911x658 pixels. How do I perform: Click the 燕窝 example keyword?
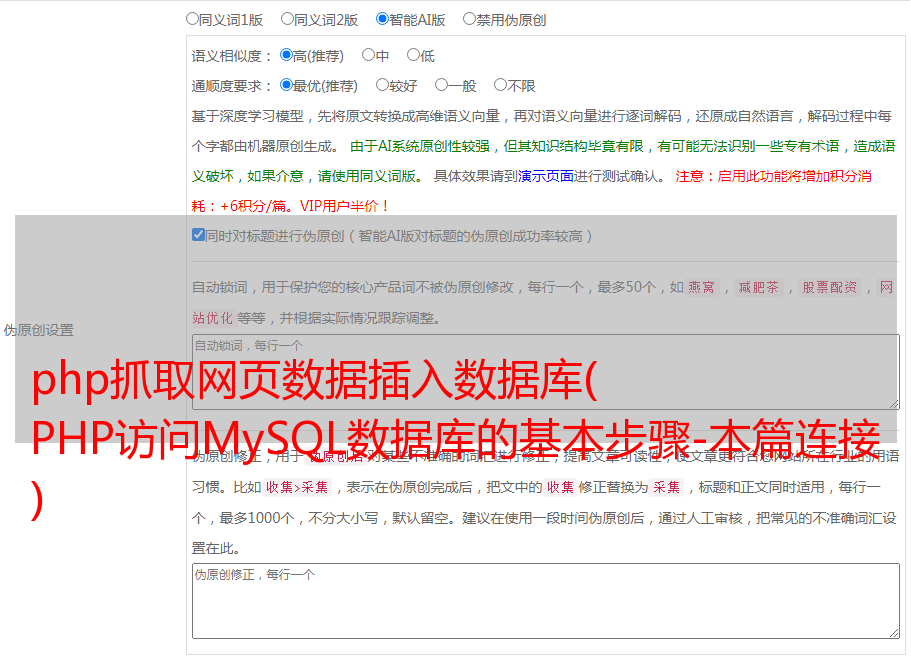coord(701,287)
